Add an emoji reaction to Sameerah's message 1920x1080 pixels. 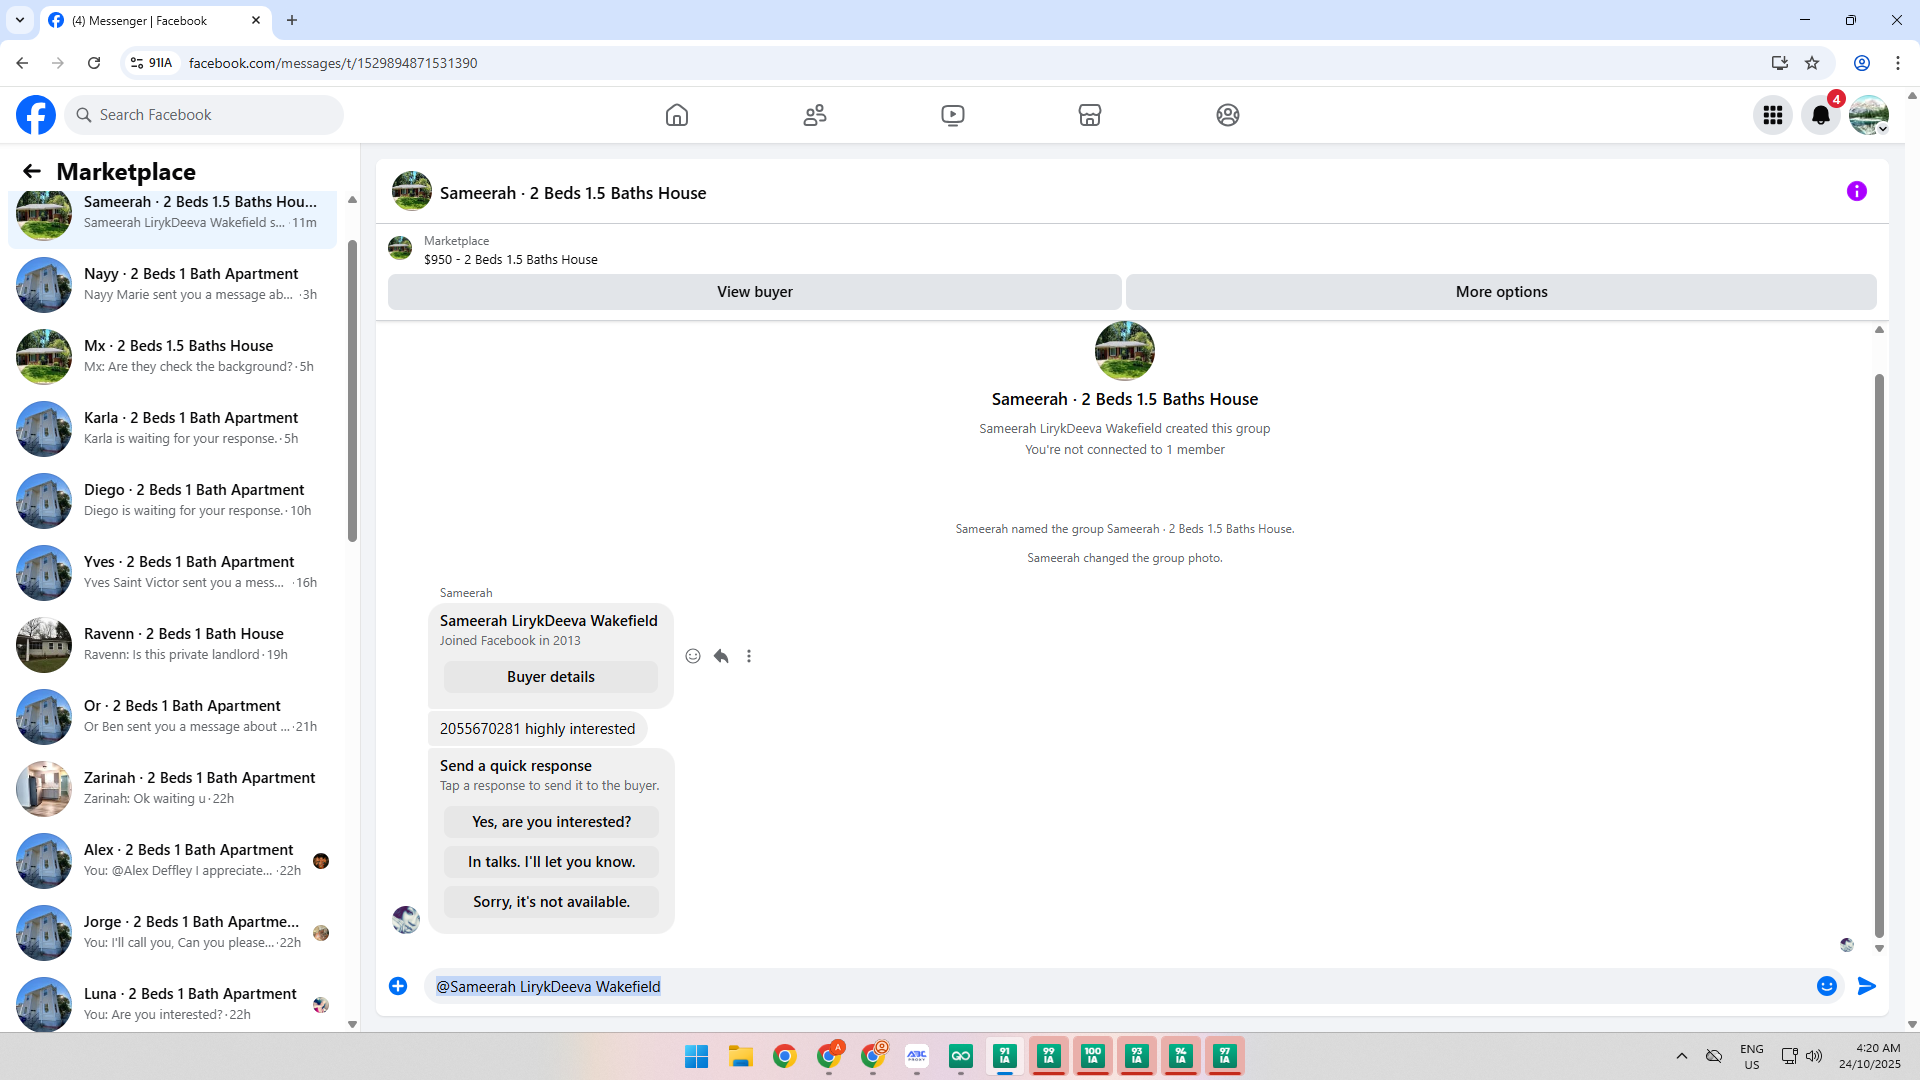[693, 656]
